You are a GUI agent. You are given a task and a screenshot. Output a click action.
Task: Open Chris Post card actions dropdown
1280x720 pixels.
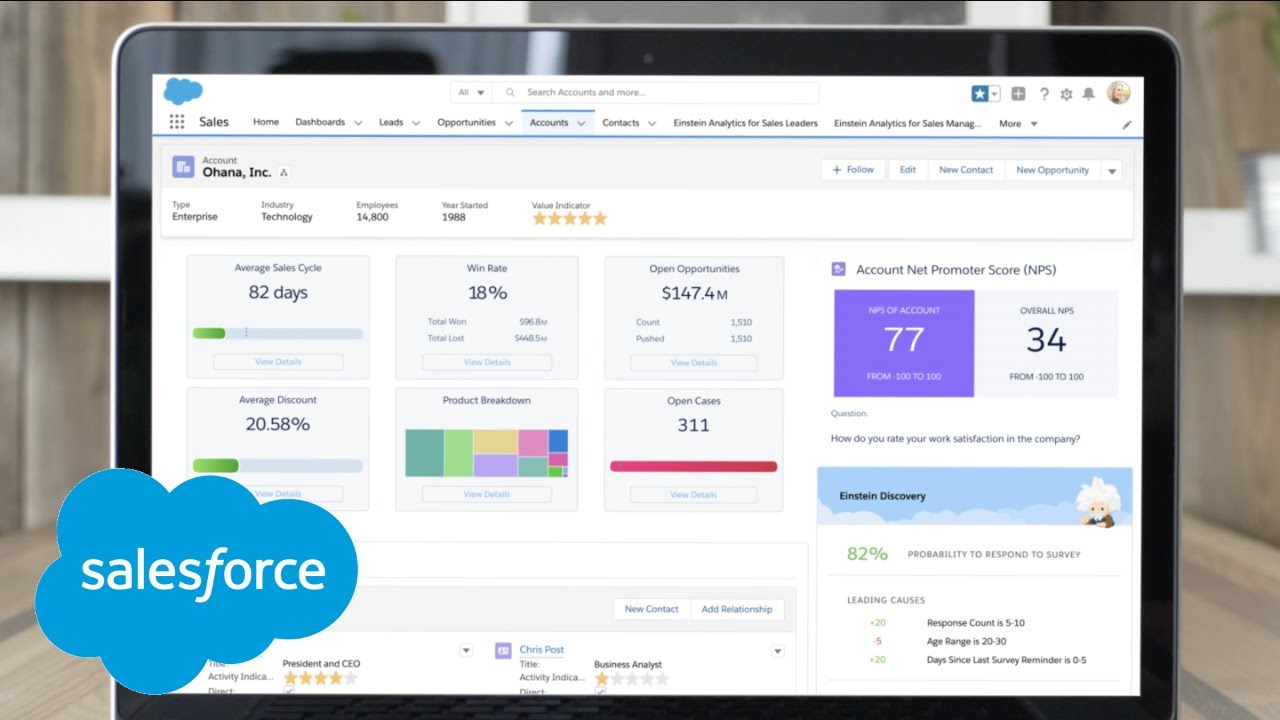pyautogui.click(x=777, y=651)
